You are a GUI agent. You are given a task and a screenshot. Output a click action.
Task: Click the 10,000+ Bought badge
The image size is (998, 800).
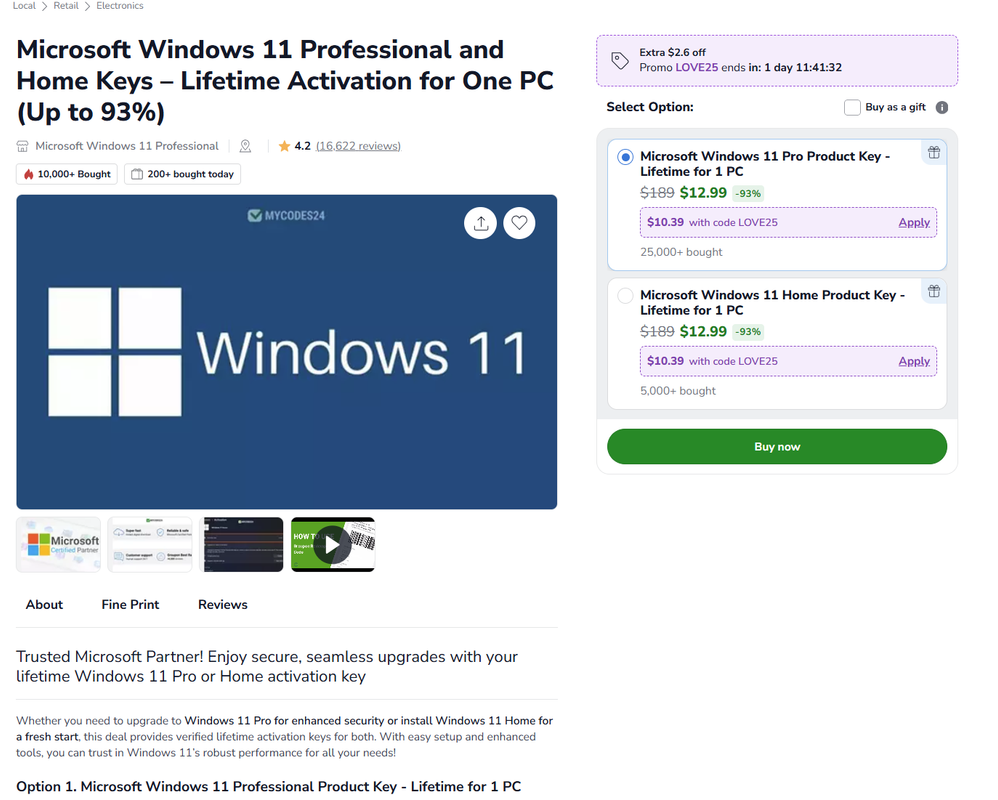pyautogui.click(x=67, y=174)
